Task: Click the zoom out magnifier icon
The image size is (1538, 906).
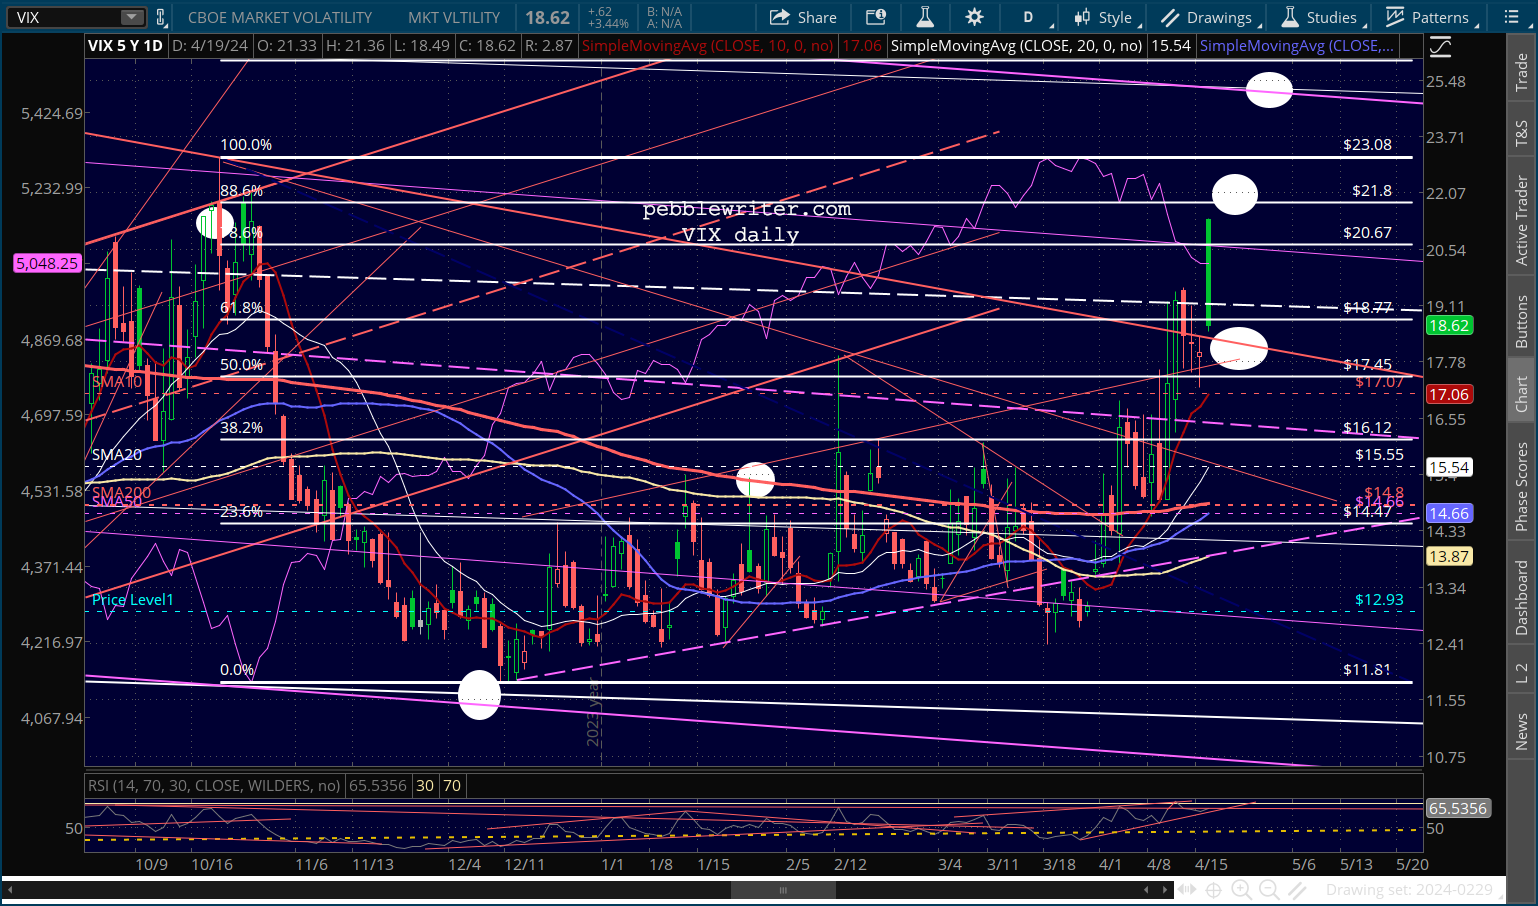Action: (1269, 889)
